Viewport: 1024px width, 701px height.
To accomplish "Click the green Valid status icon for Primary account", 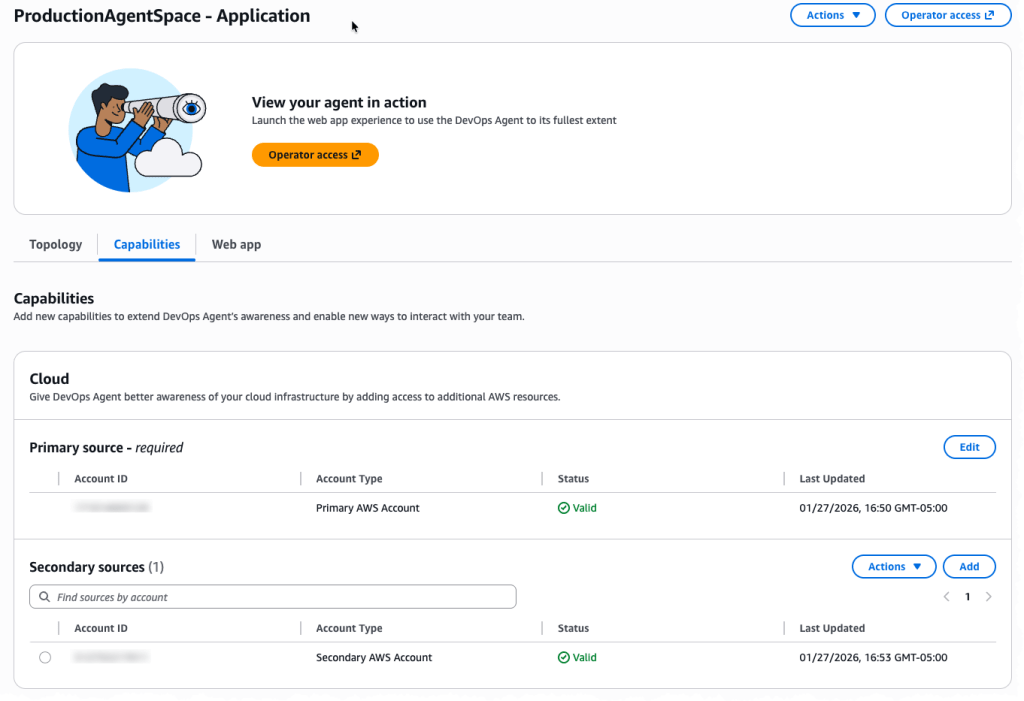I will (564, 508).
